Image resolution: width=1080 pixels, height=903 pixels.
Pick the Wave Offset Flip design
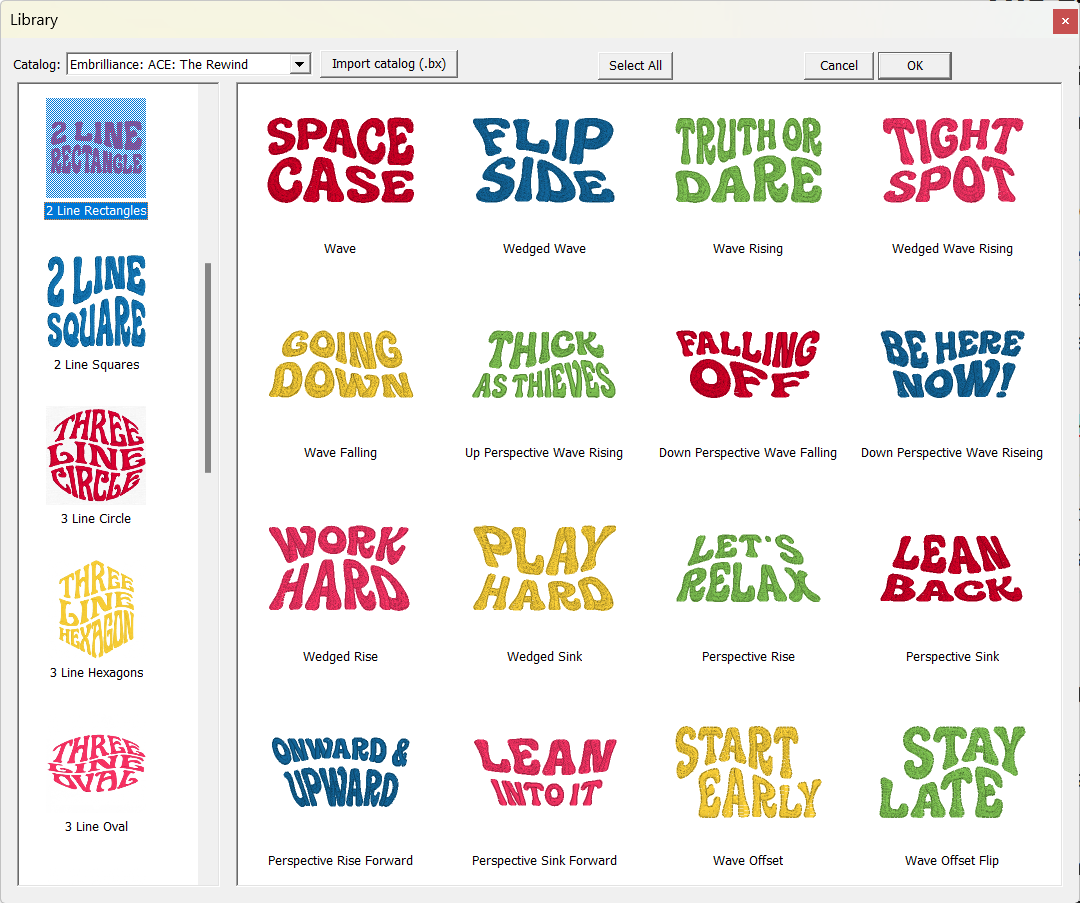click(951, 773)
